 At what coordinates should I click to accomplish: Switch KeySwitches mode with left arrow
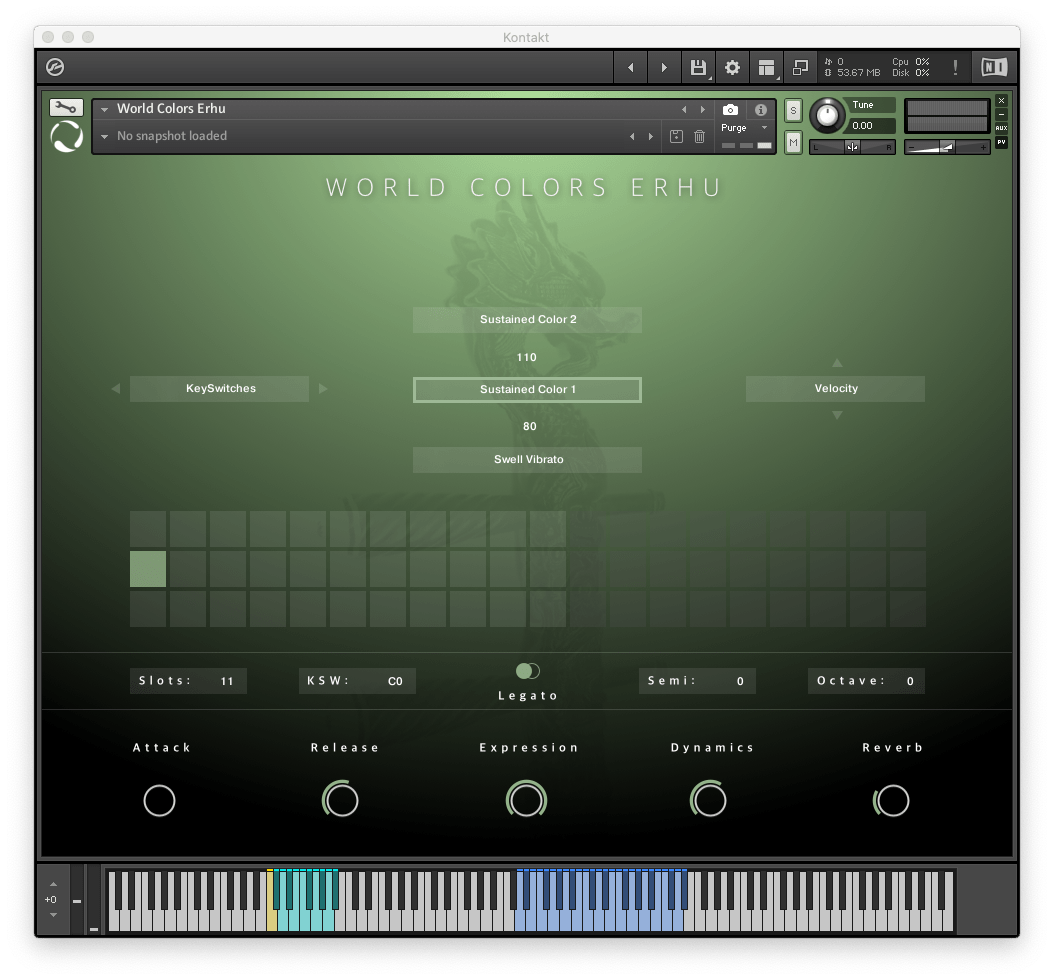click(x=116, y=389)
